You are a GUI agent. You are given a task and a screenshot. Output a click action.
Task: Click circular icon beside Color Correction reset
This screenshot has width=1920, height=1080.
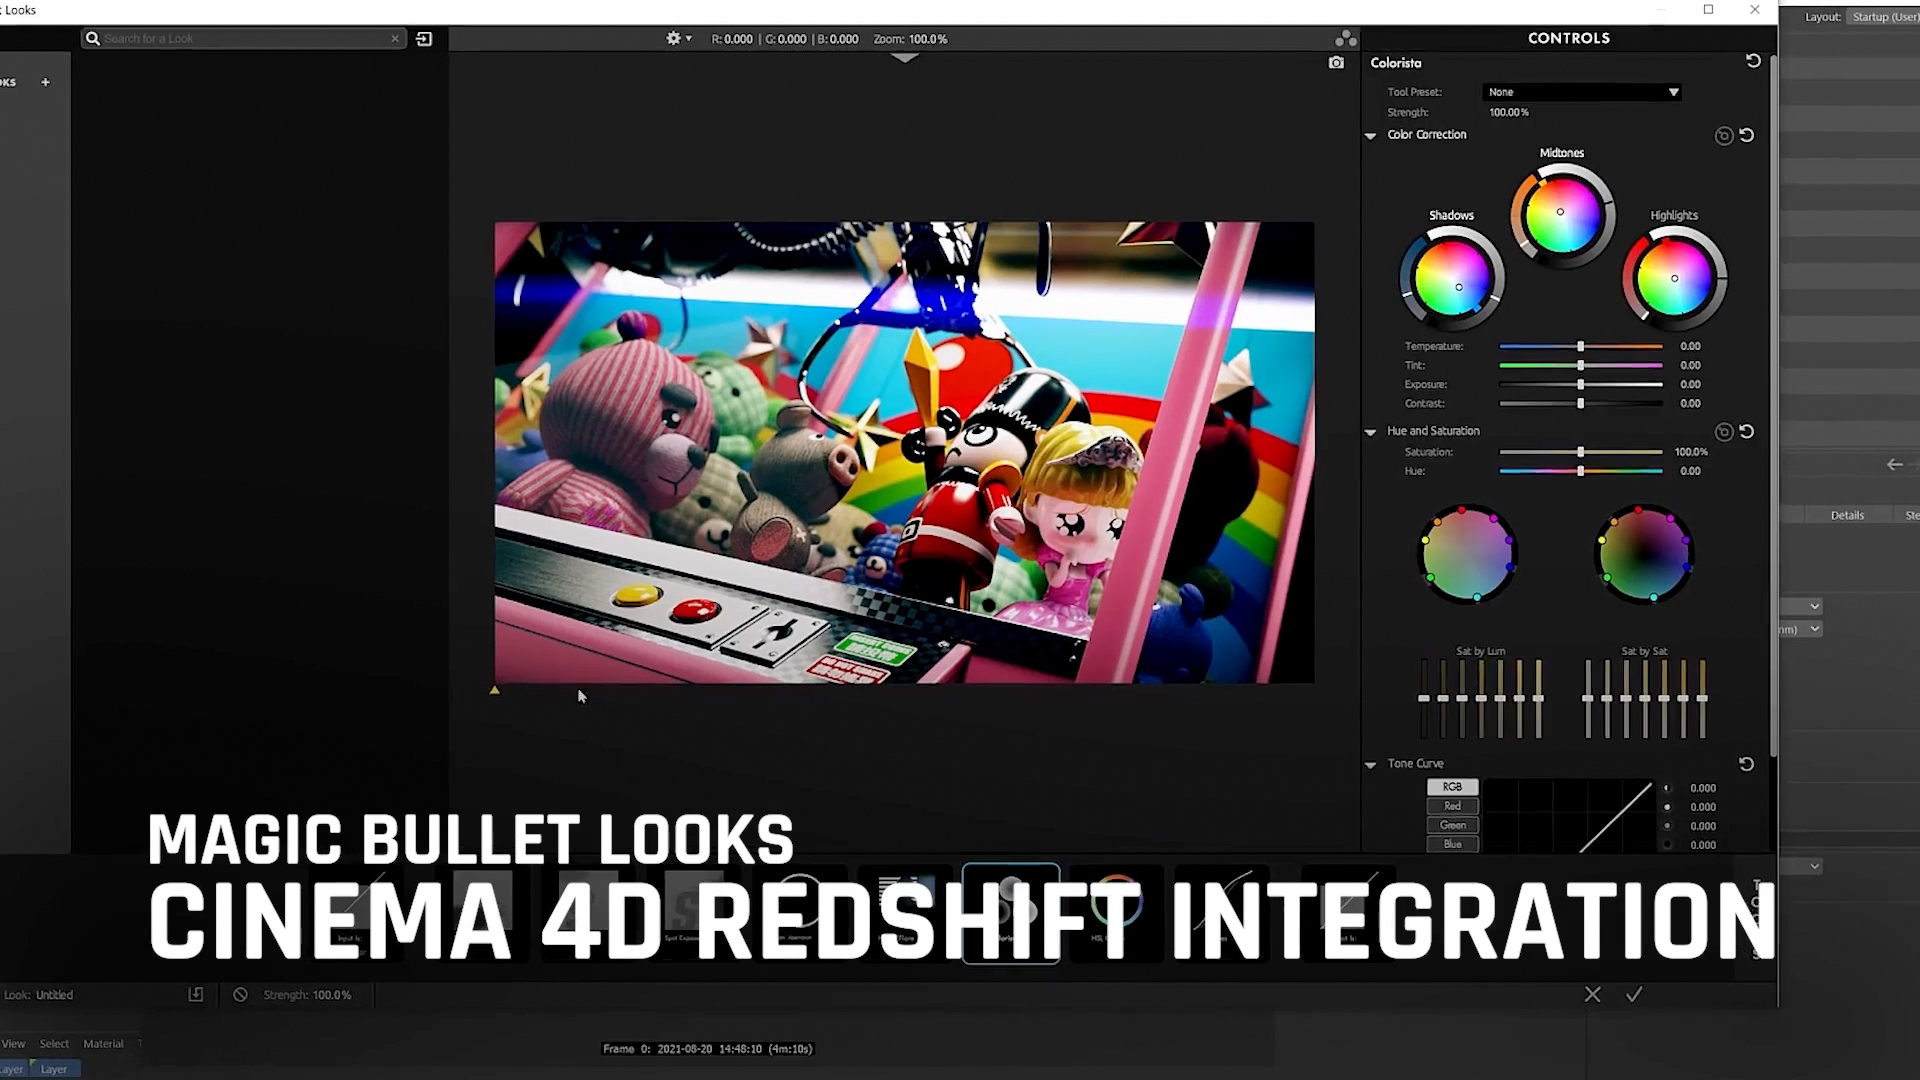click(x=1723, y=136)
